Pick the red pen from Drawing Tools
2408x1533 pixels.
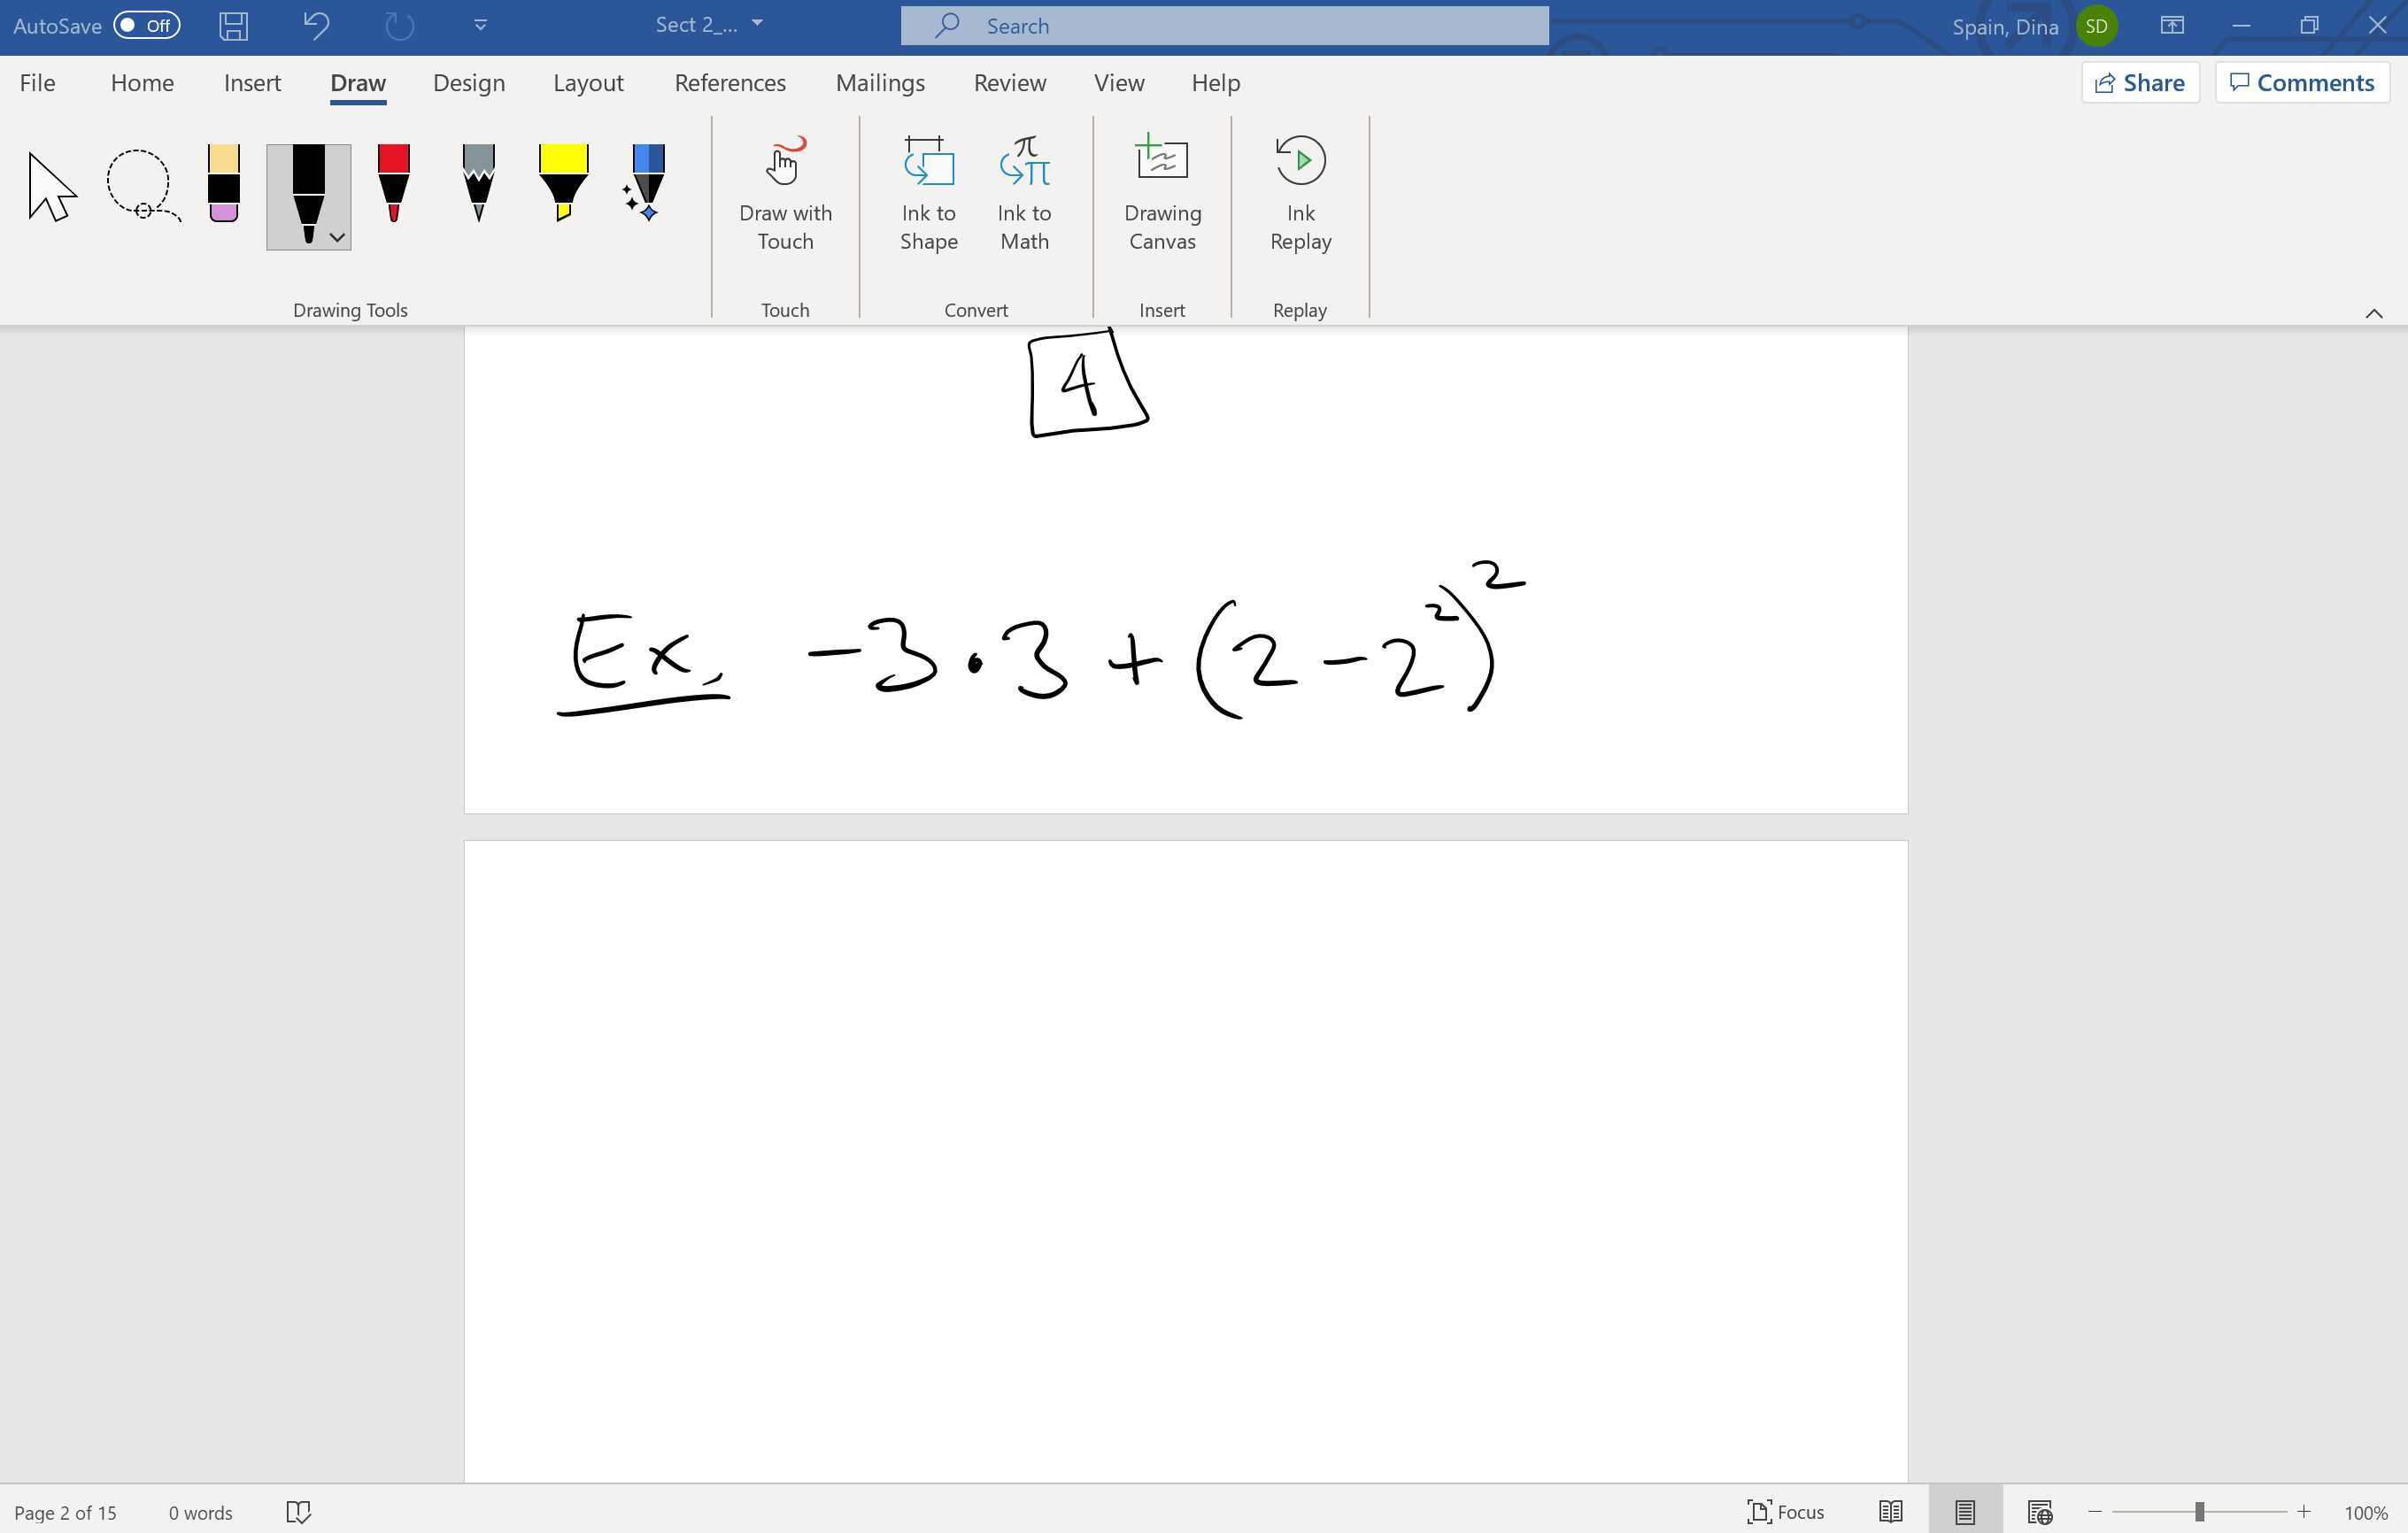(392, 185)
